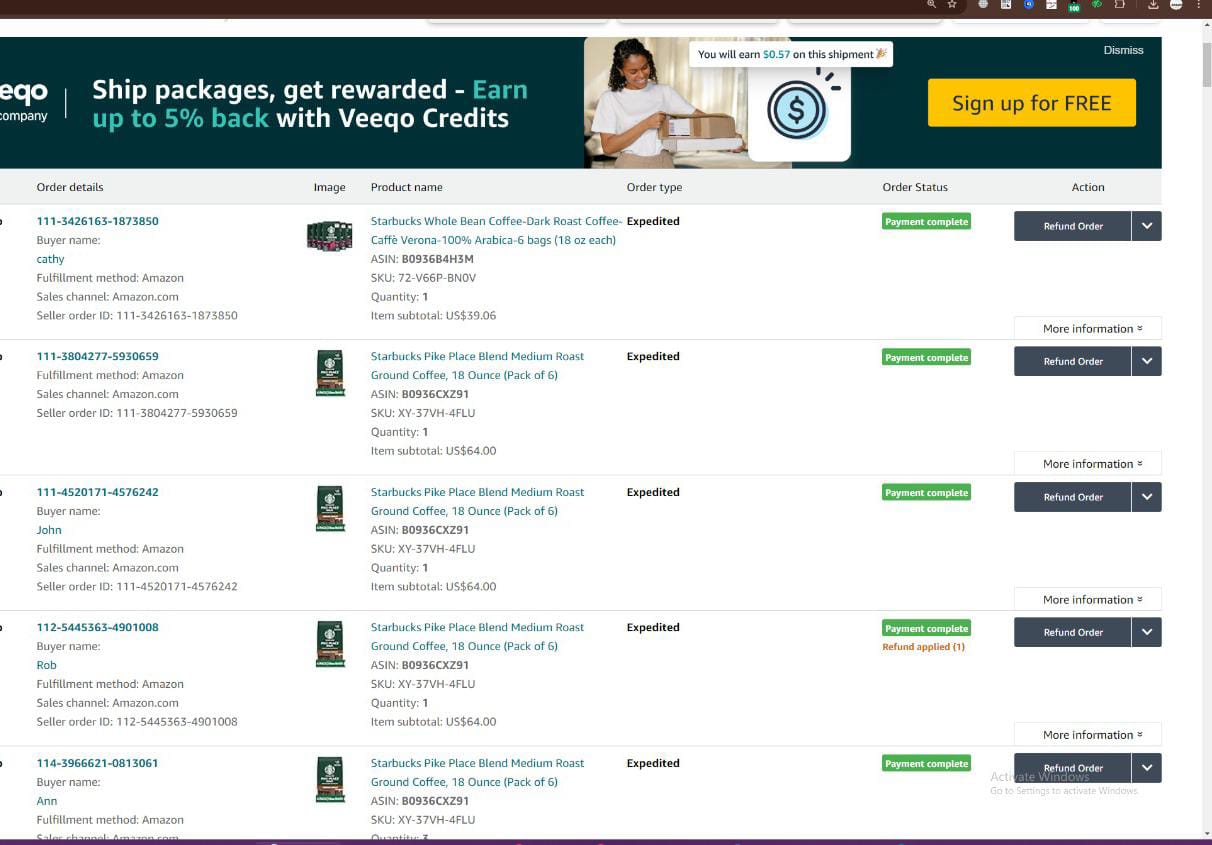Click Refund Order for order 111-4520171-4576242
Screen dimensions: 1212x845
(1072, 497)
